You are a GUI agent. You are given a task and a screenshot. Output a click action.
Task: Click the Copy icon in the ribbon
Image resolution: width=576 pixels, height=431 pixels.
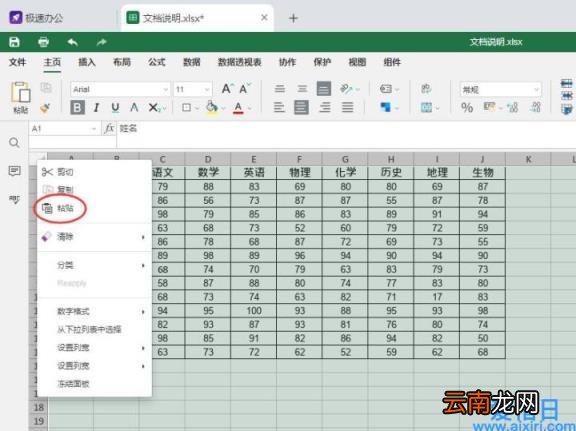tap(46, 88)
